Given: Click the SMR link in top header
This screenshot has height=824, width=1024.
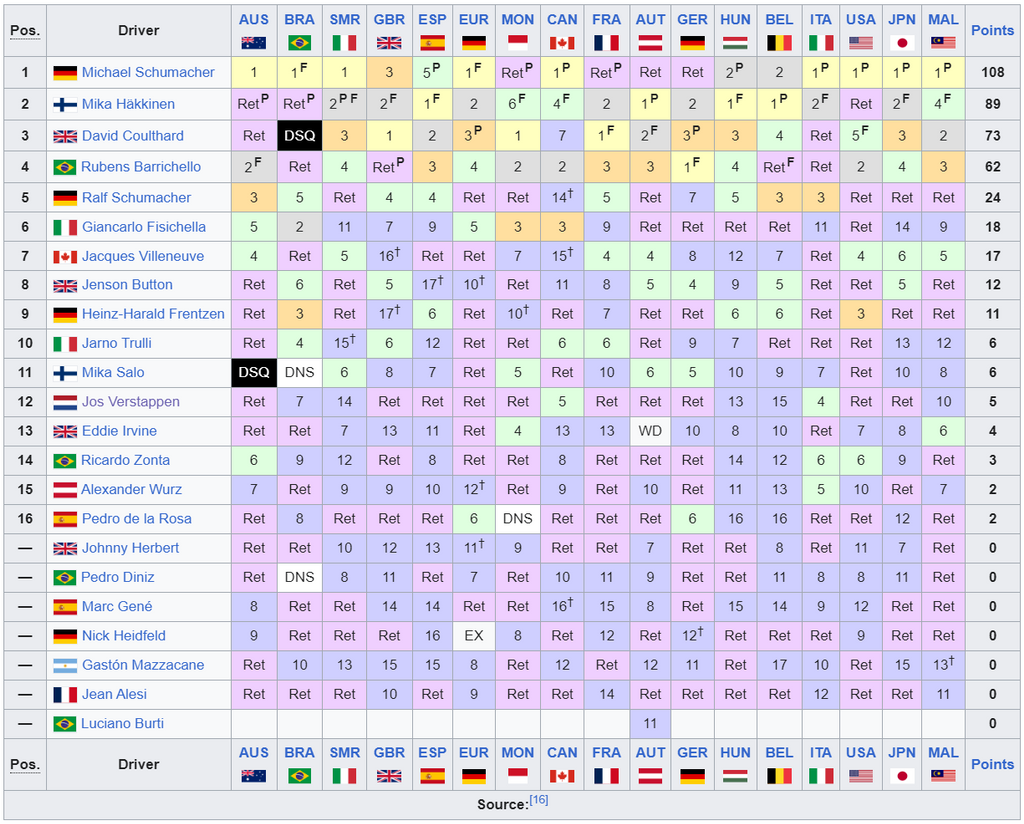Looking at the screenshot, I should point(344,20).
